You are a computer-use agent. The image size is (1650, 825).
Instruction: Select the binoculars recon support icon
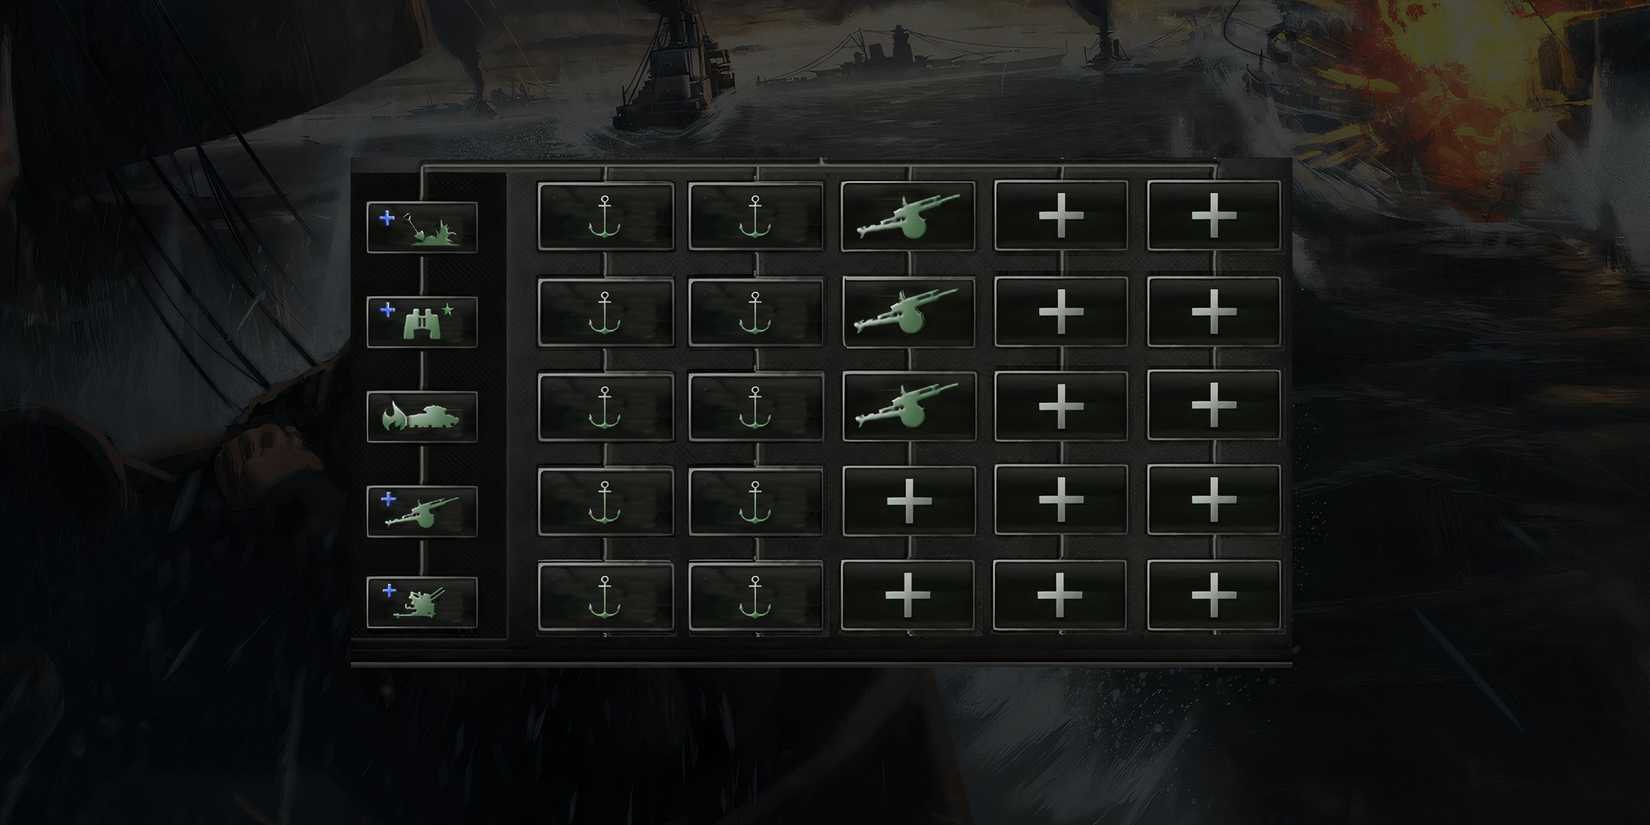pyautogui.click(x=422, y=322)
